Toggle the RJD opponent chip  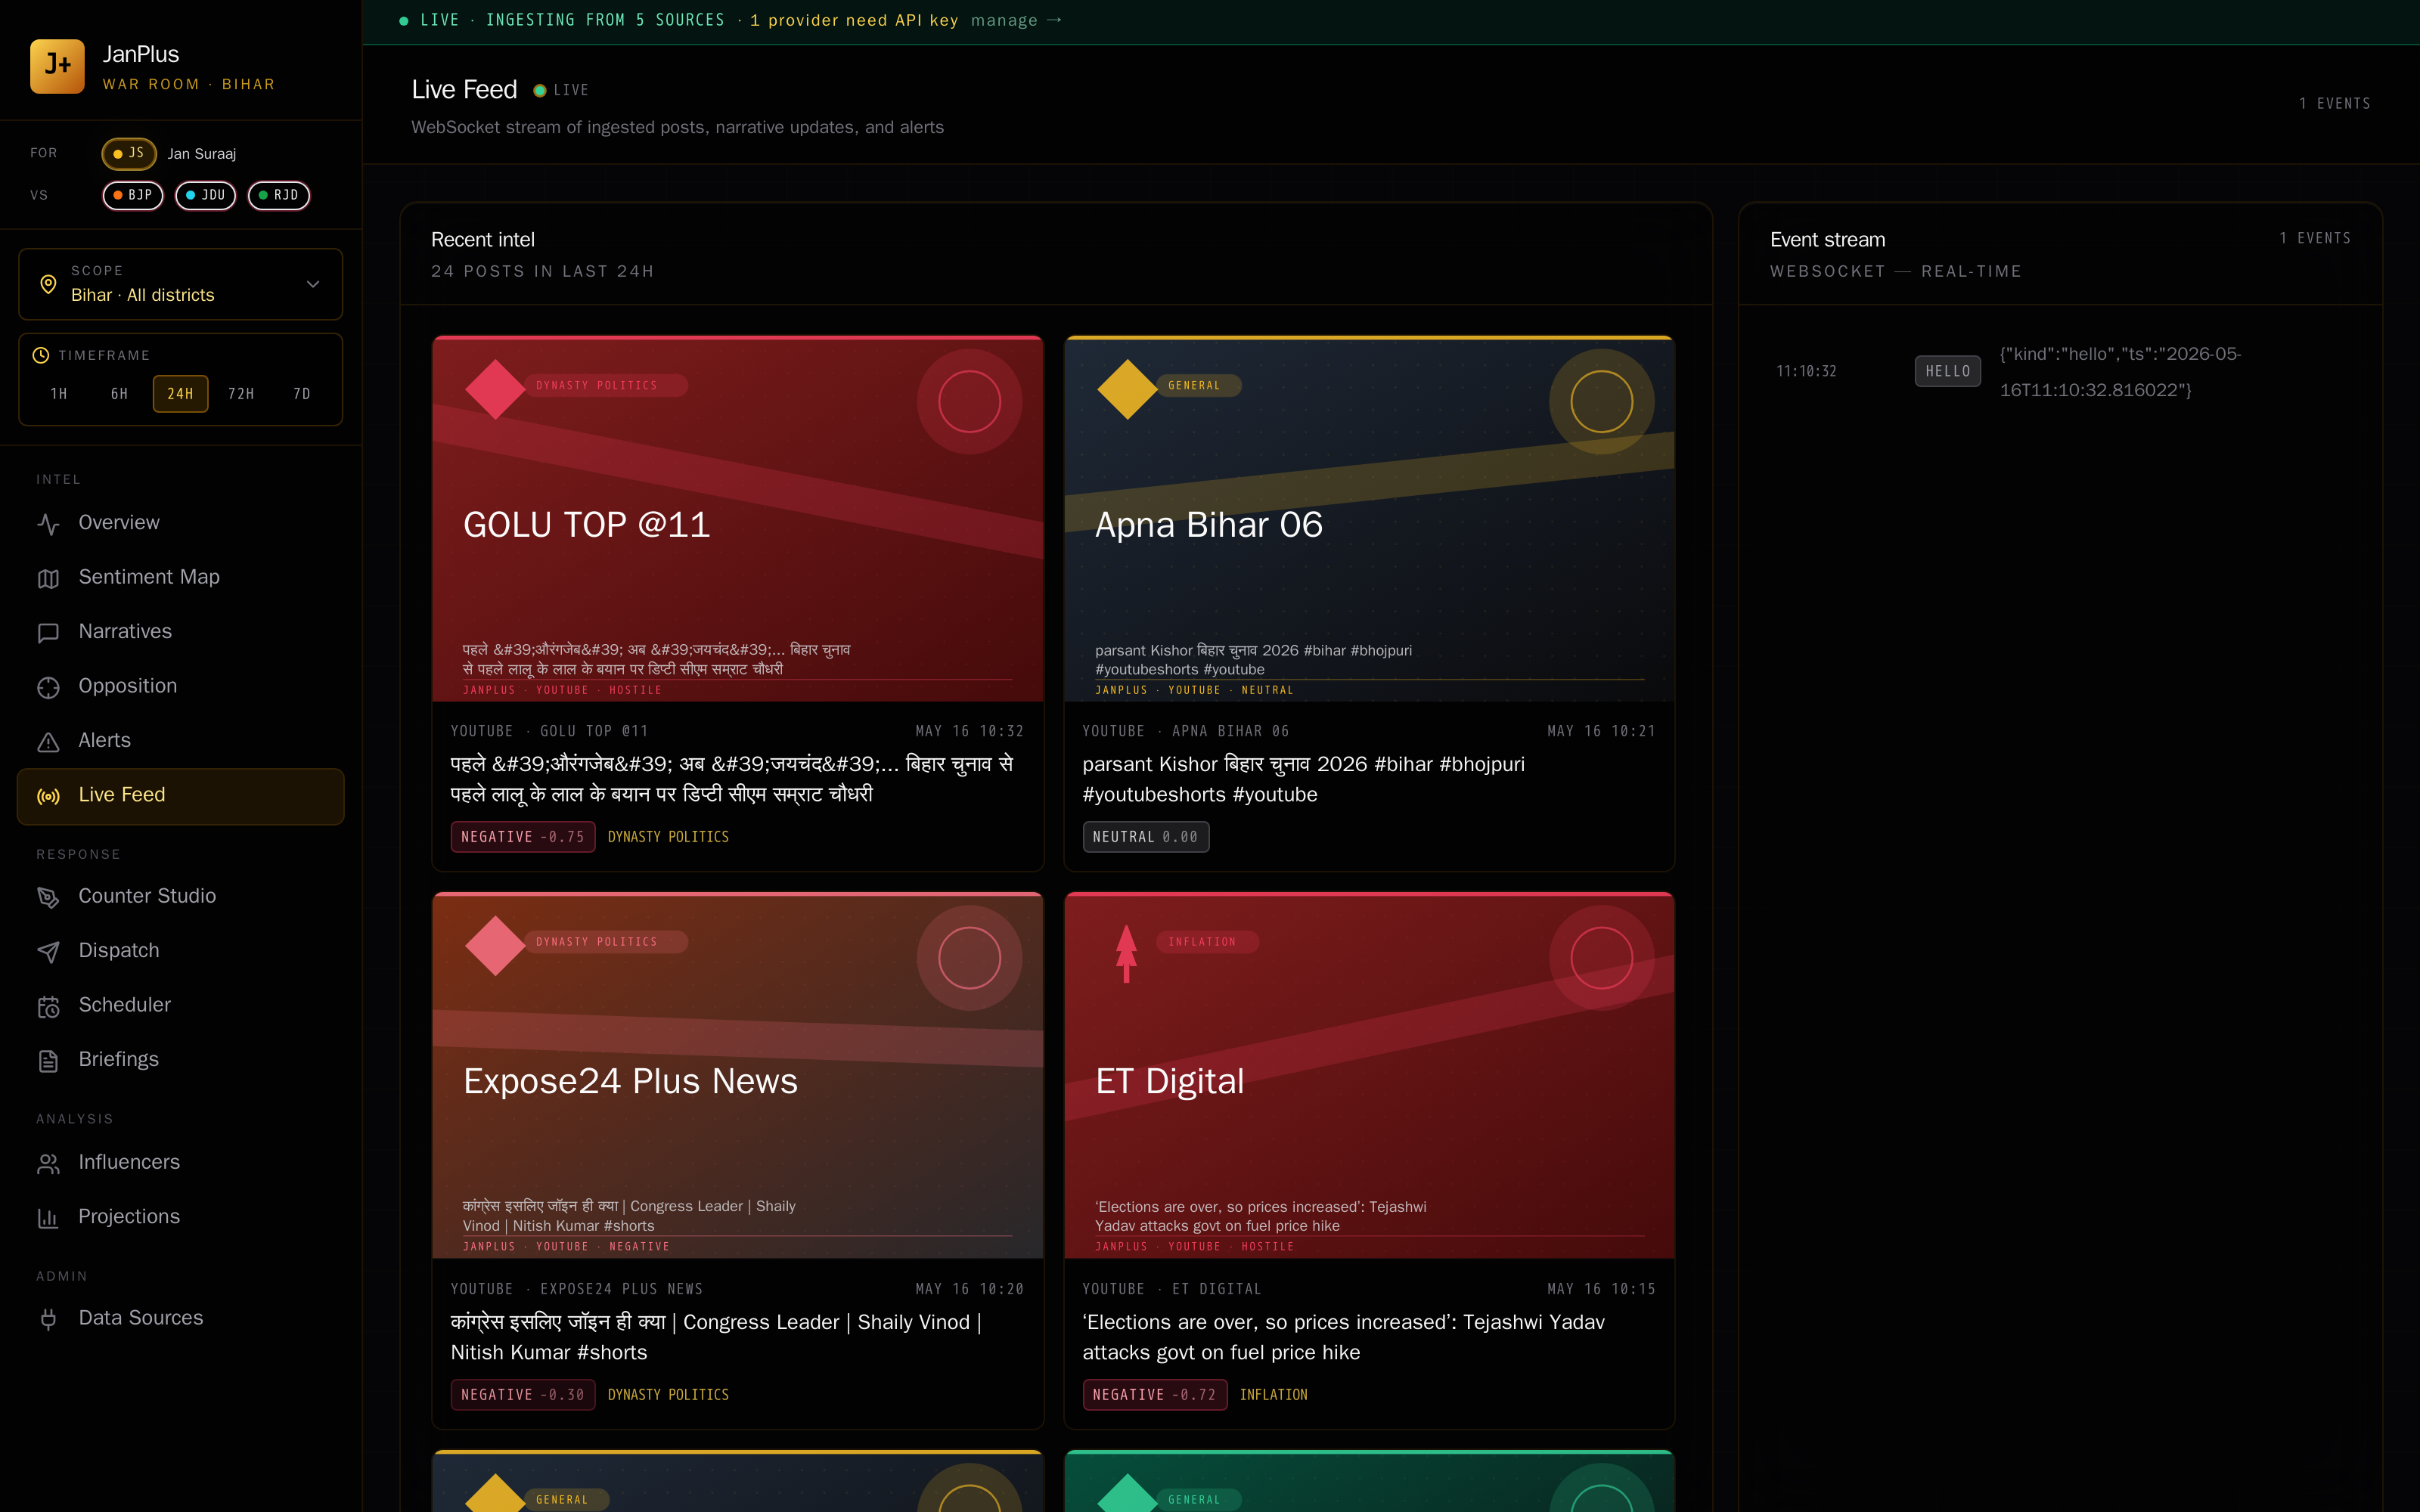279,195
